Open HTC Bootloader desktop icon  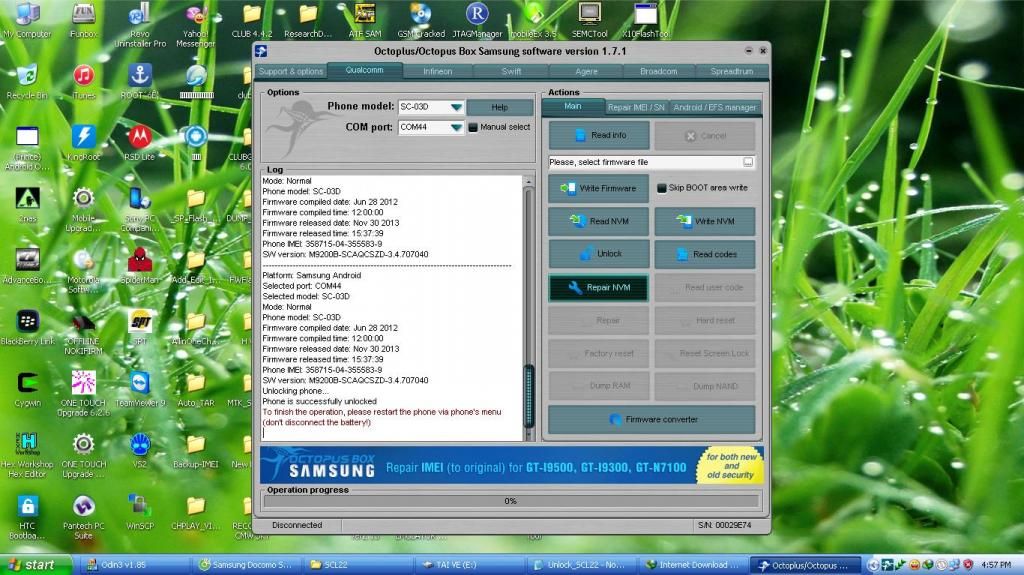[27, 517]
